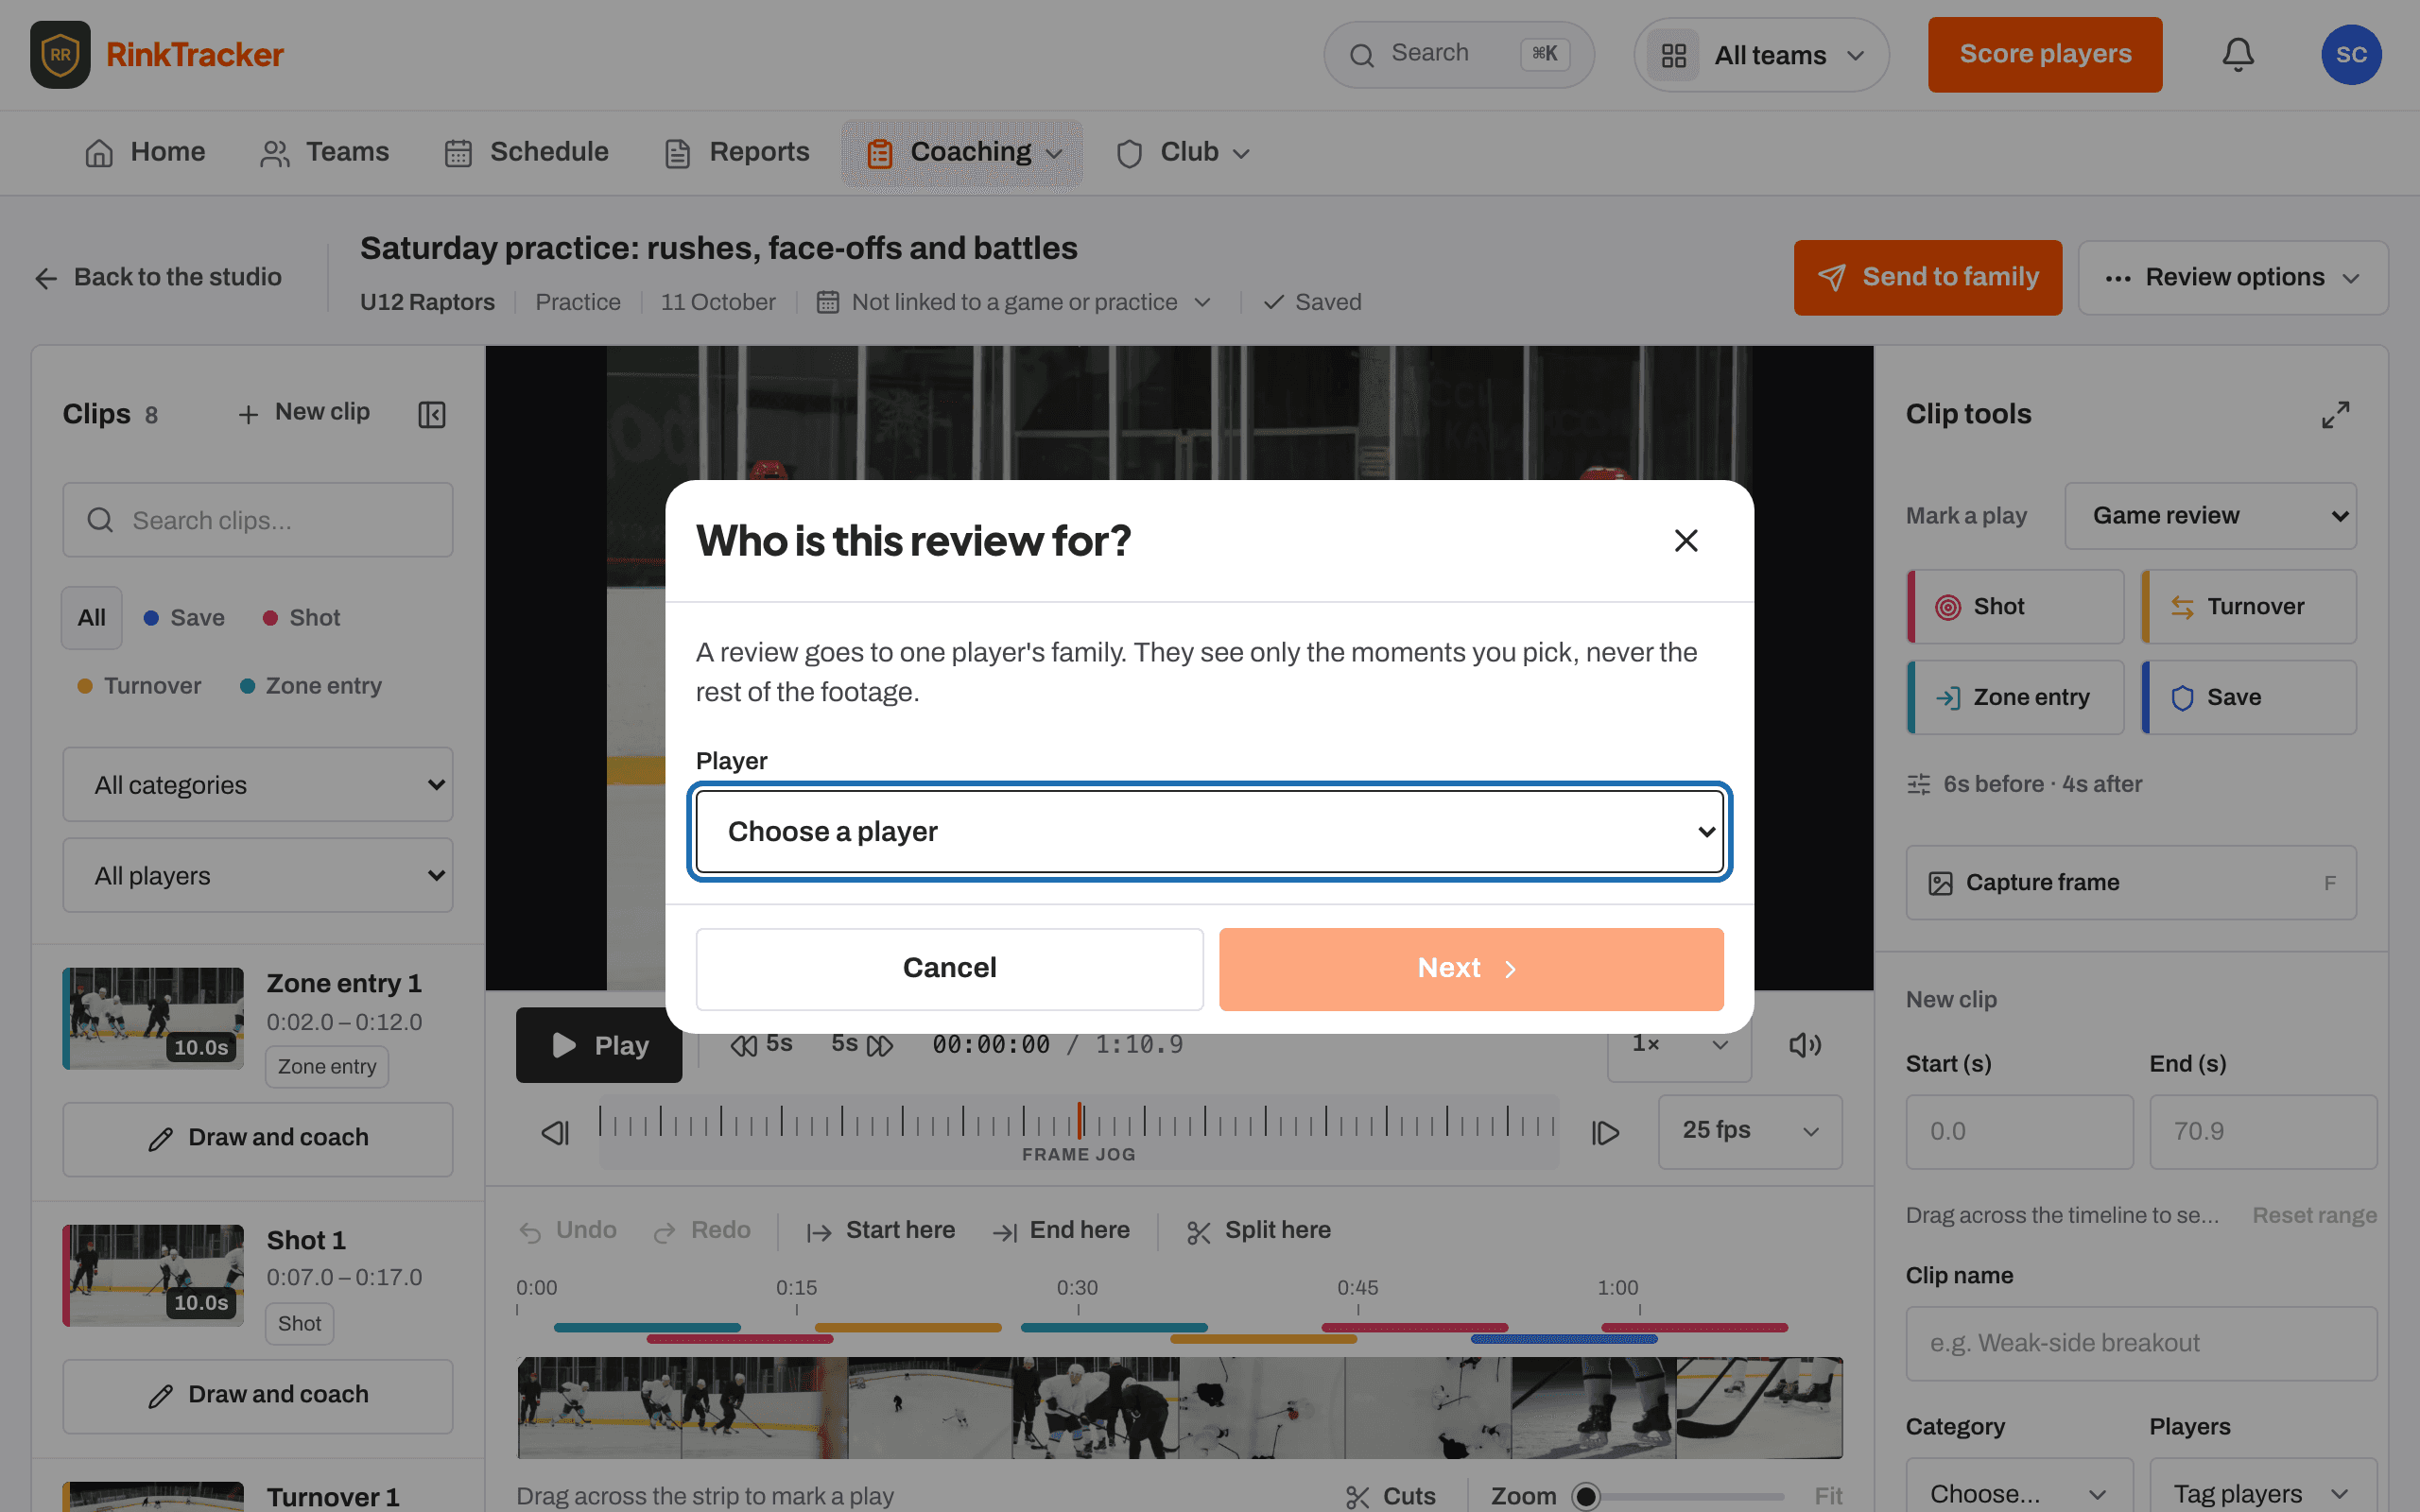The height and width of the screenshot is (1512, 2420).
Task: Expand the Clip tools panel
Action: coord(2335,414)
